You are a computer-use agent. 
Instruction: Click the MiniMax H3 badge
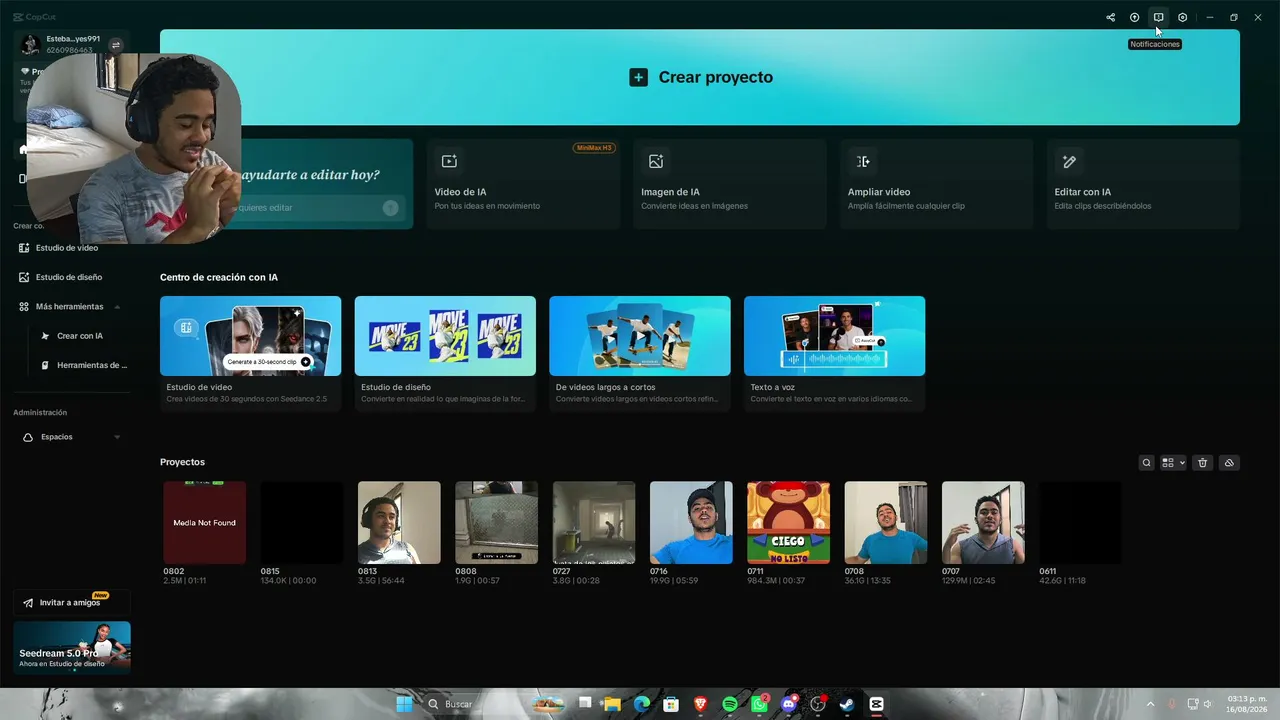click(x=594, y=148)
